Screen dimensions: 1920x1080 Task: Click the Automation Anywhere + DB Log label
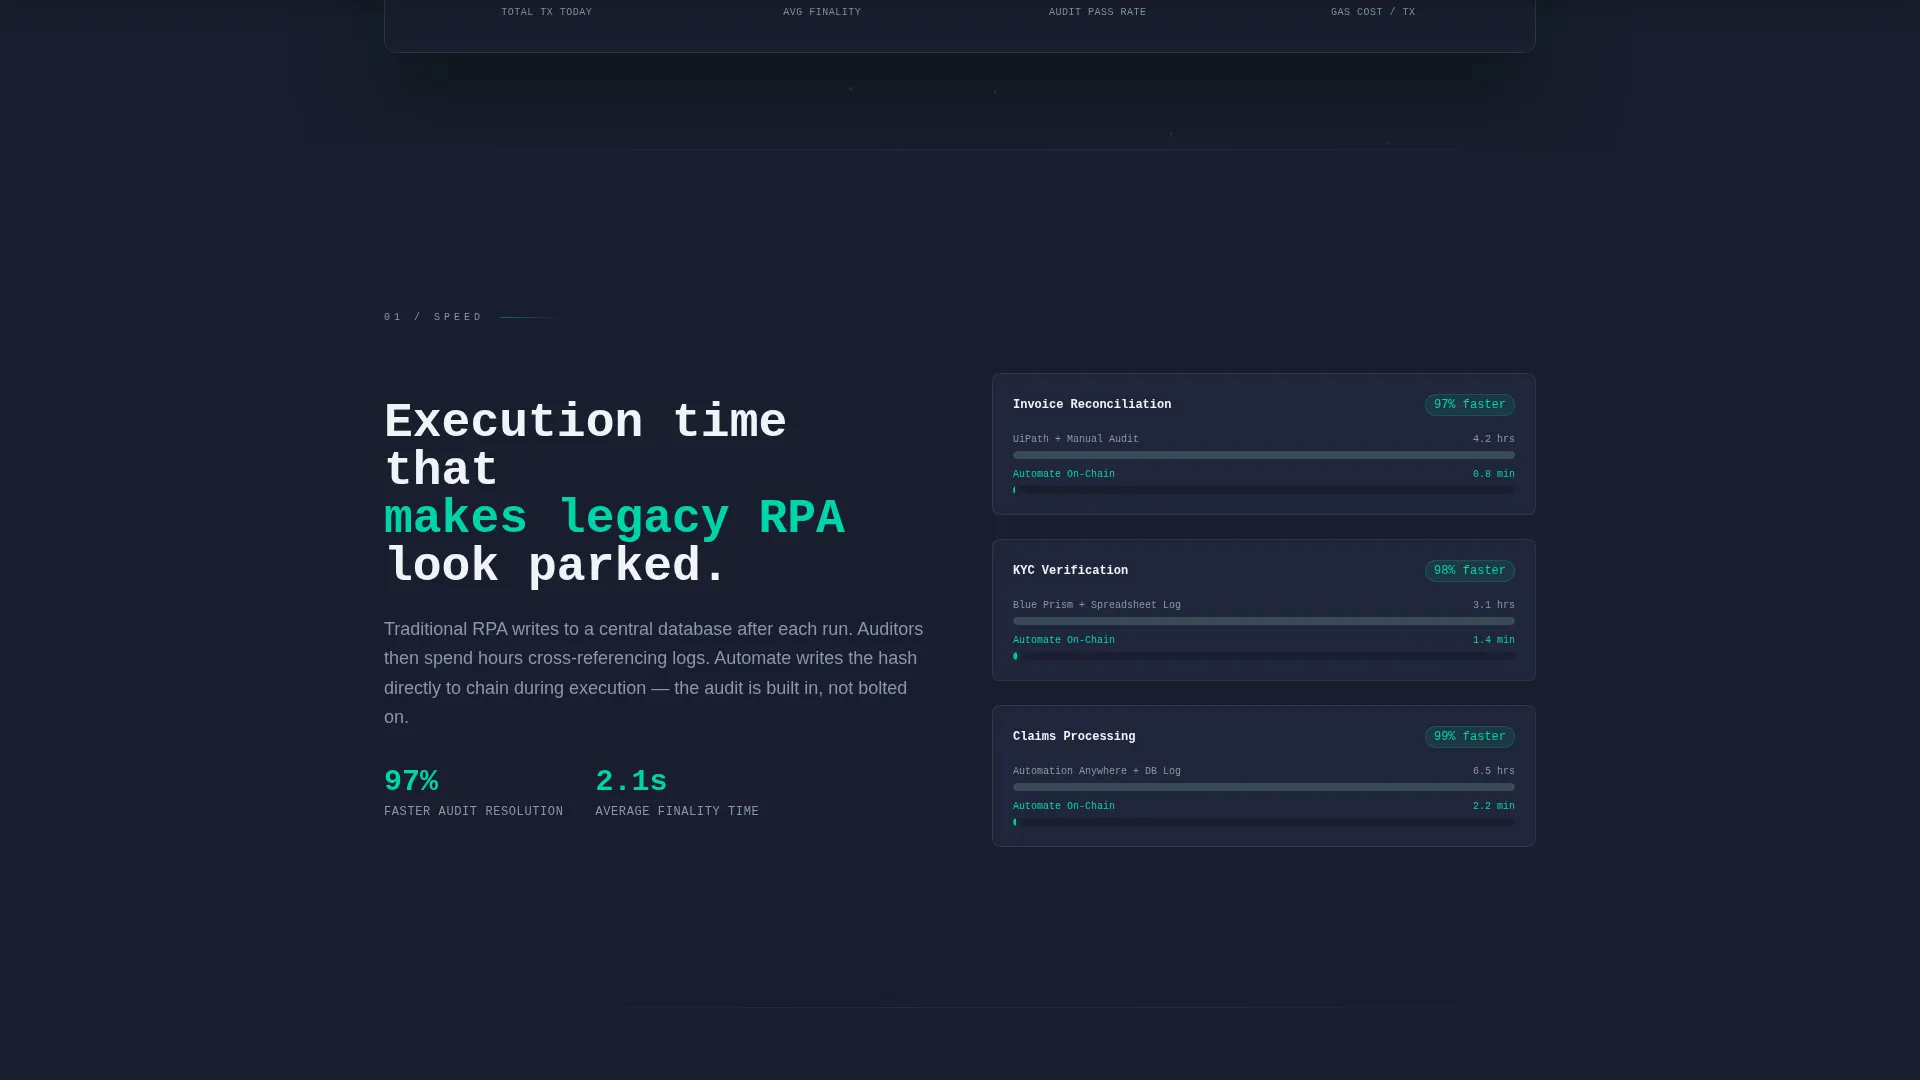point(1097,771)
